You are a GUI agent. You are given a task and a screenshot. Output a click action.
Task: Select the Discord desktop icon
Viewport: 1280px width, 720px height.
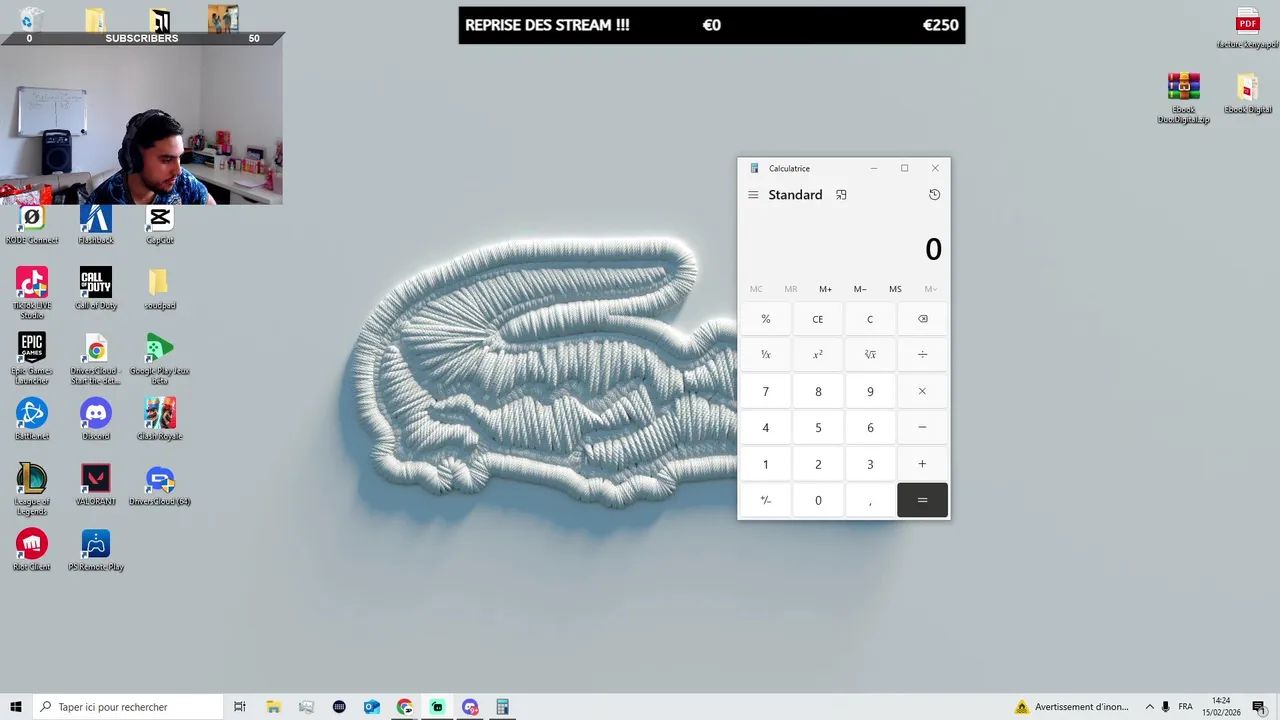pos(96,420)
